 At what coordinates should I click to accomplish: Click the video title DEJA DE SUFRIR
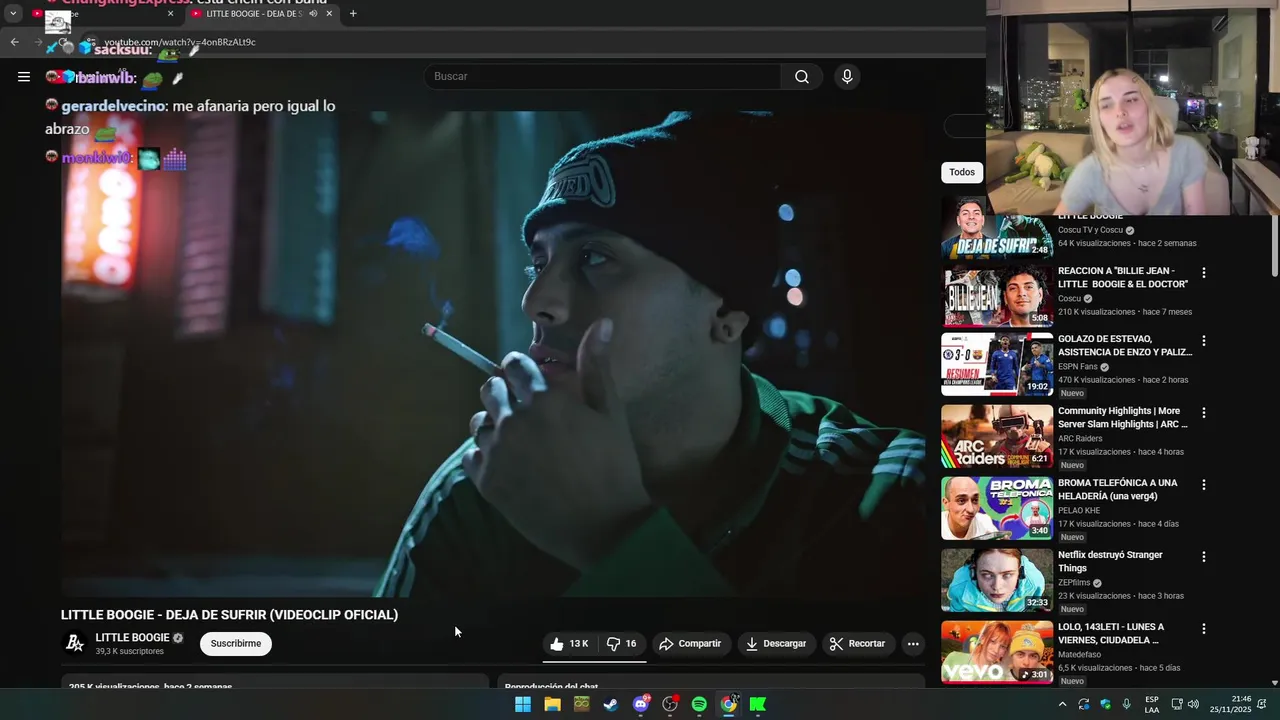(x=229, y=615)
